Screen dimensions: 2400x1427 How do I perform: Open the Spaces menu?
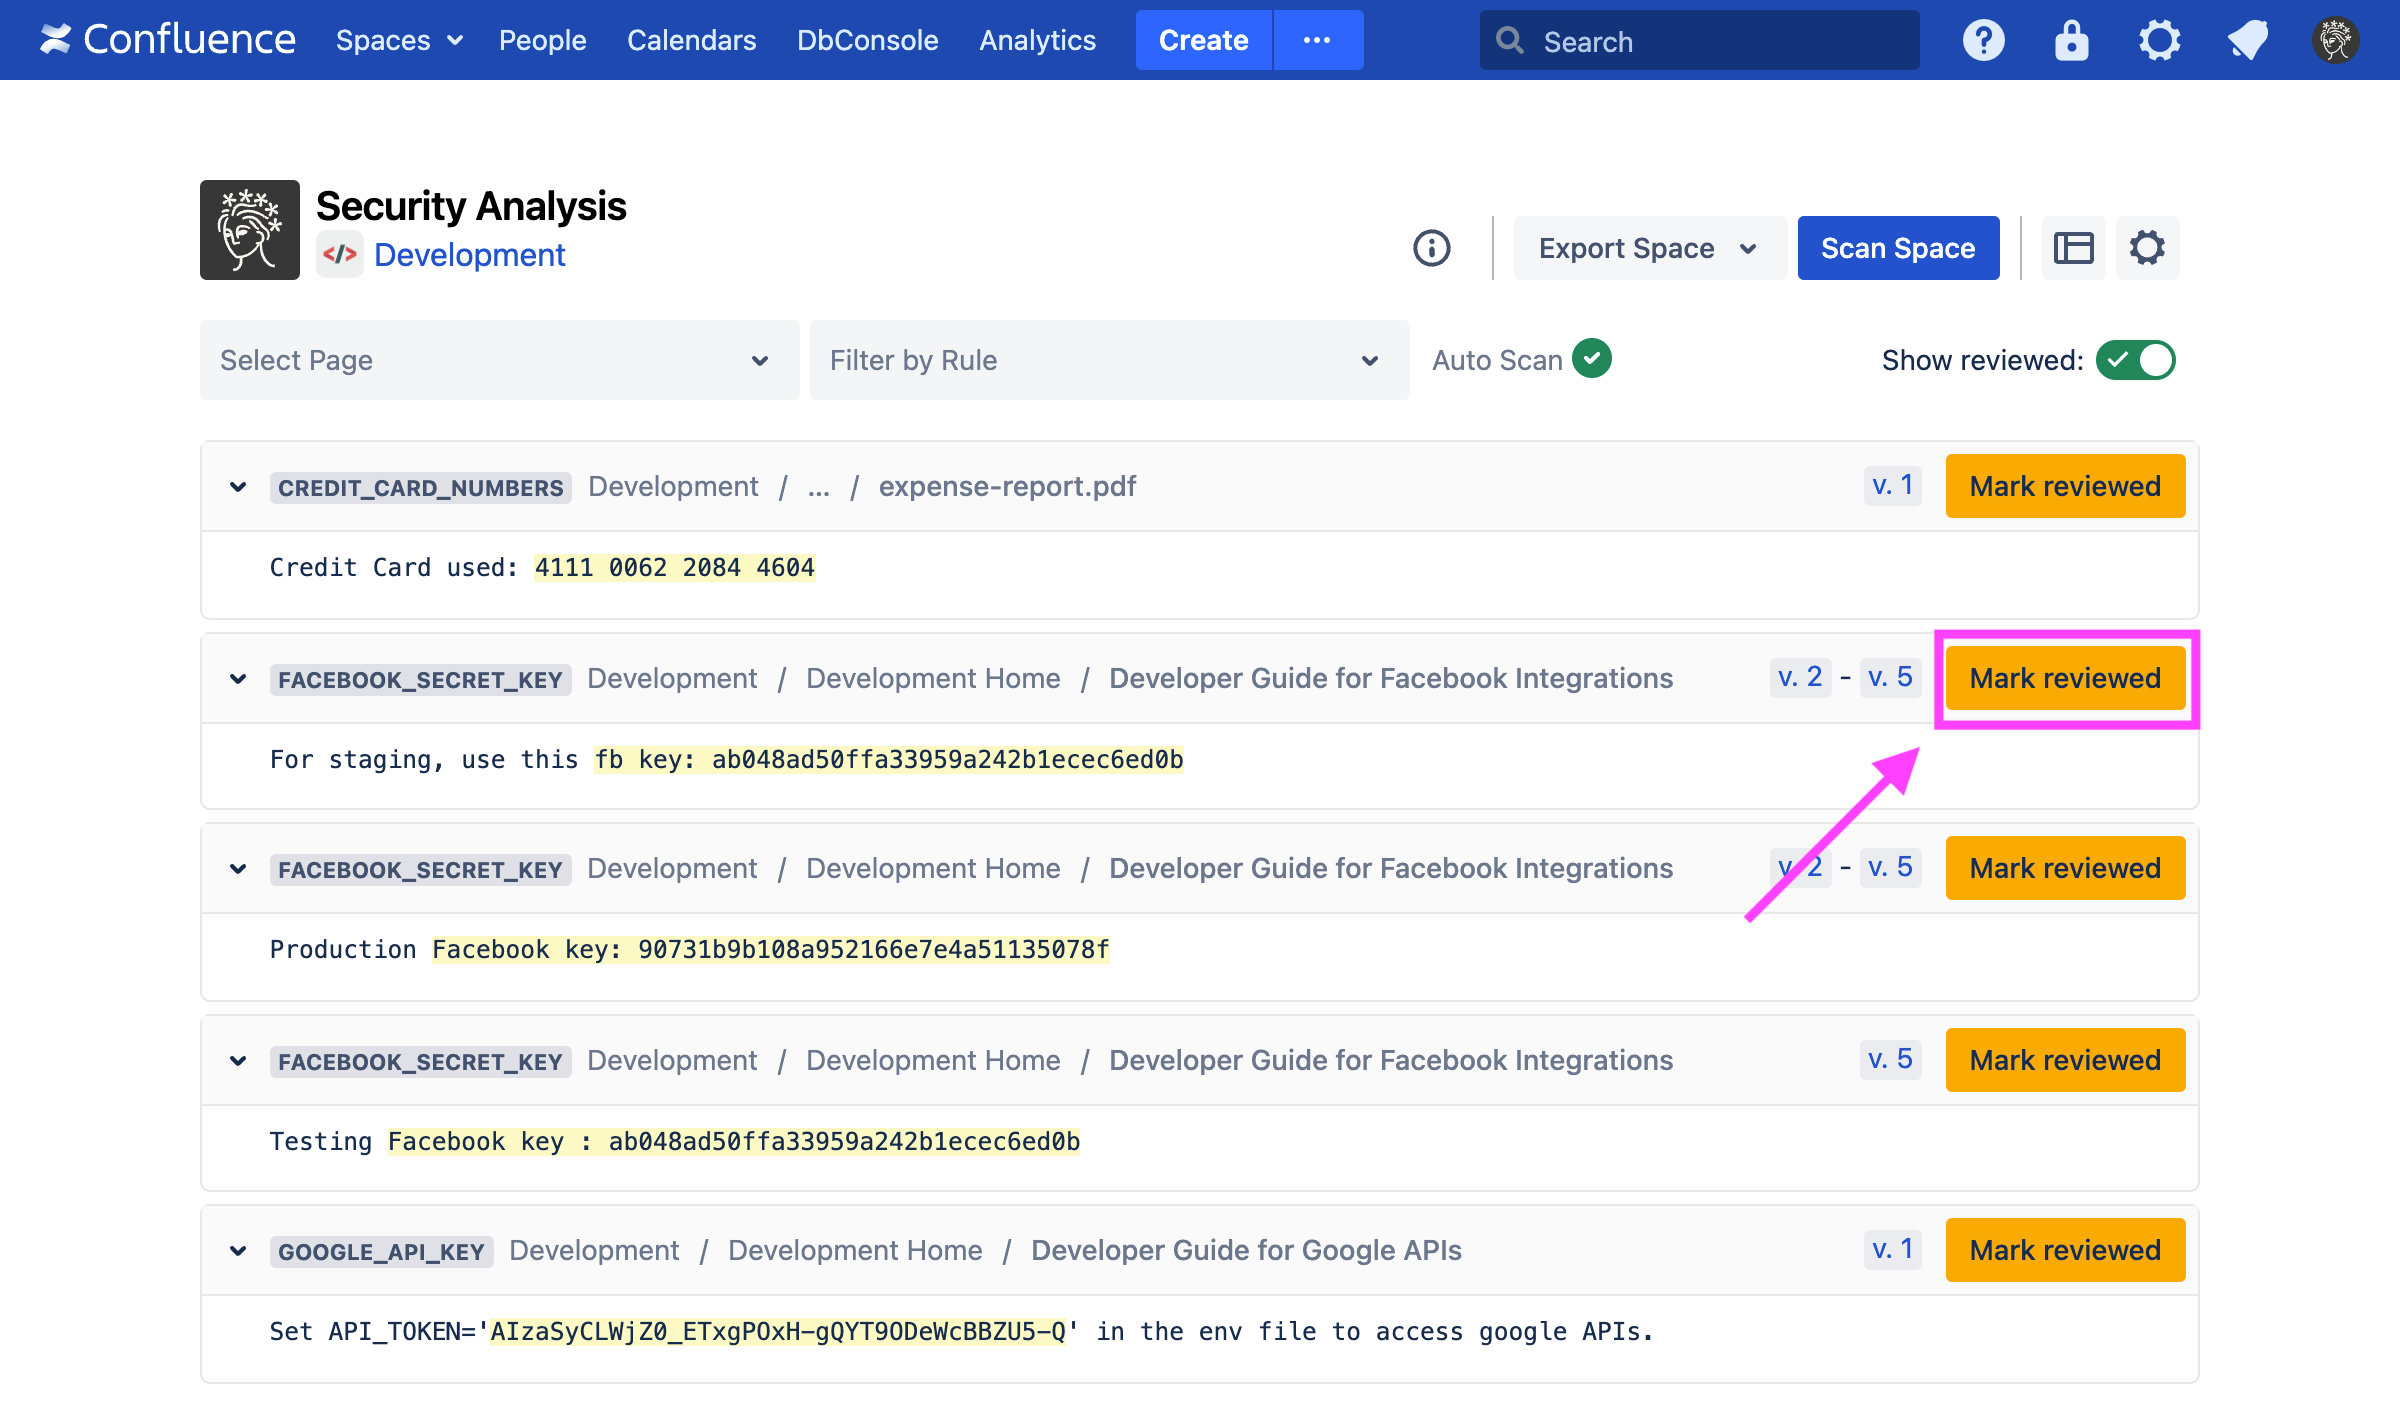point(398,41)
